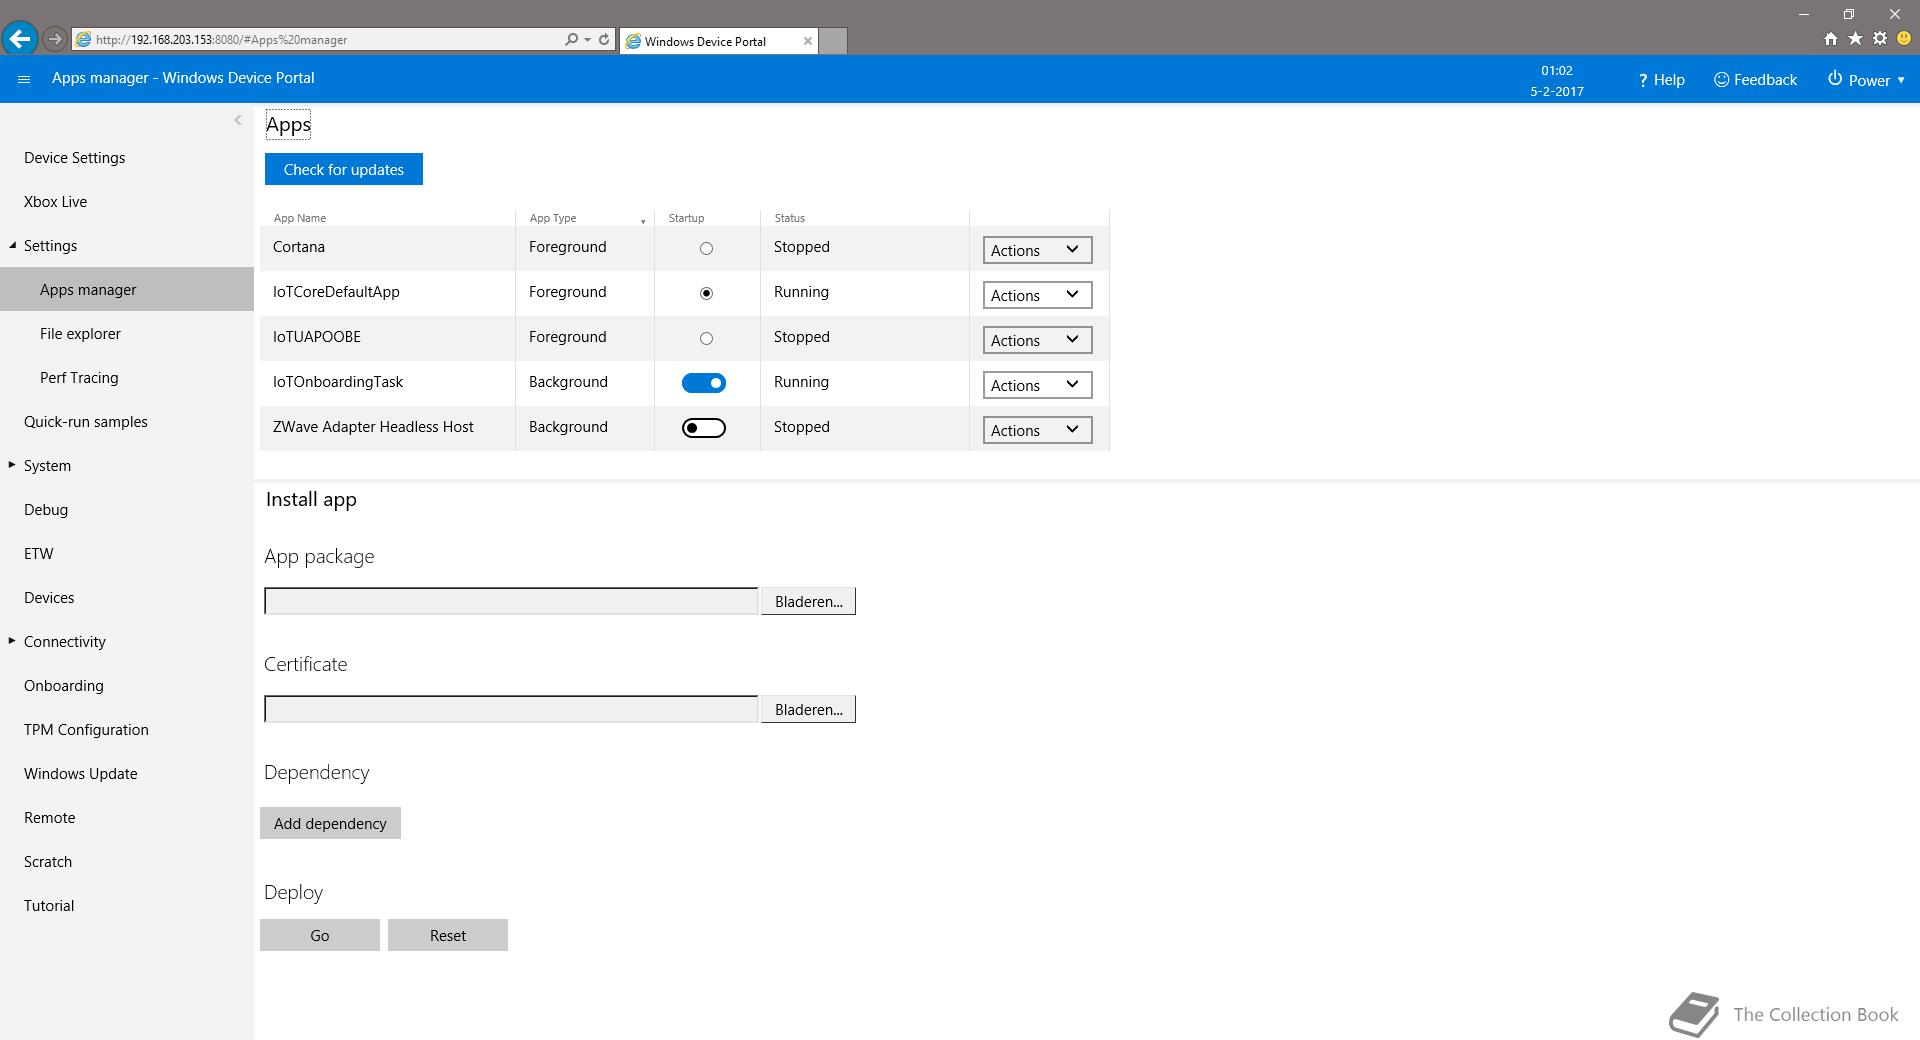Open the Power dropdown menu
Viewport: 1920px width, 1040px height.
1866,80
